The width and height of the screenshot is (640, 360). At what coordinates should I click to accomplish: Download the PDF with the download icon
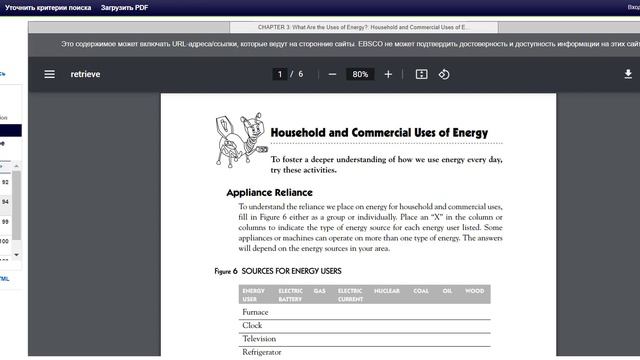click(628, 74)
